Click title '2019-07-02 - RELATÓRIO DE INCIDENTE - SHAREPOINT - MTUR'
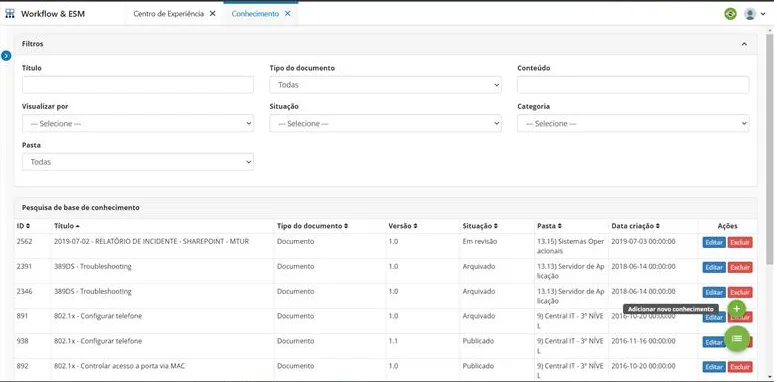This screenshot has width=777, height=382. [x=151, y=241]
